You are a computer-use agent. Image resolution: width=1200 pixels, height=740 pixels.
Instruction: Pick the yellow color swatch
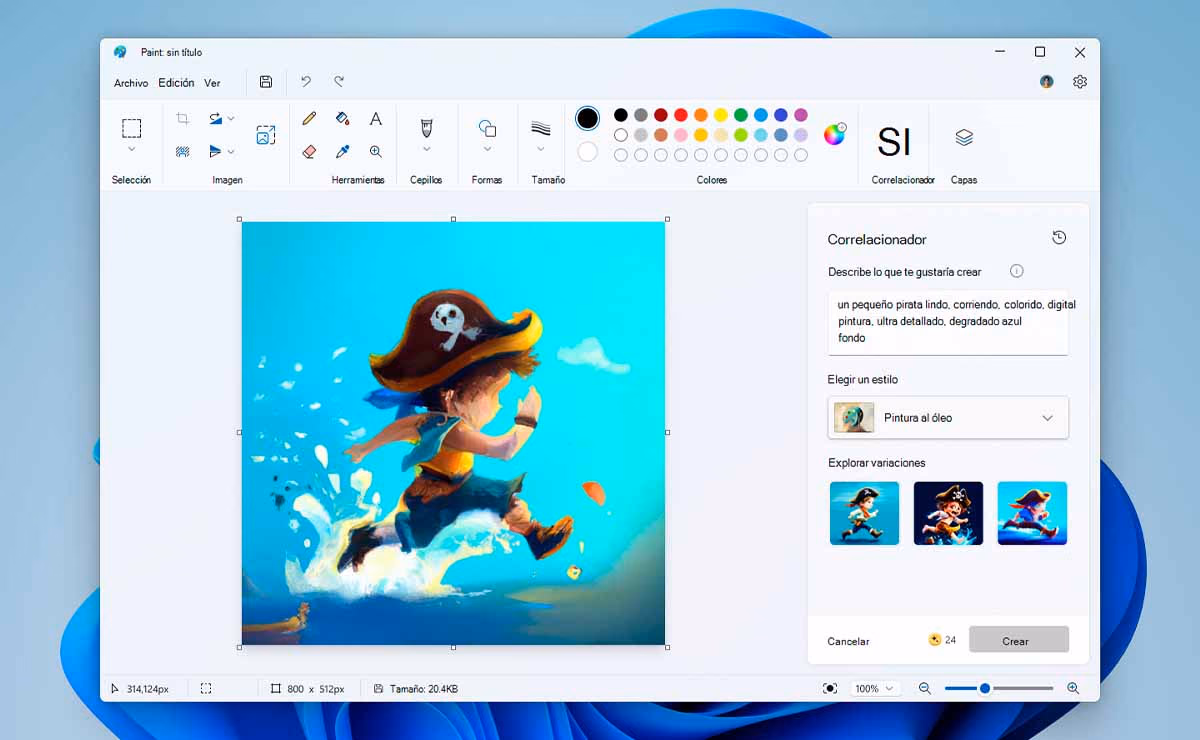[721, 115]
